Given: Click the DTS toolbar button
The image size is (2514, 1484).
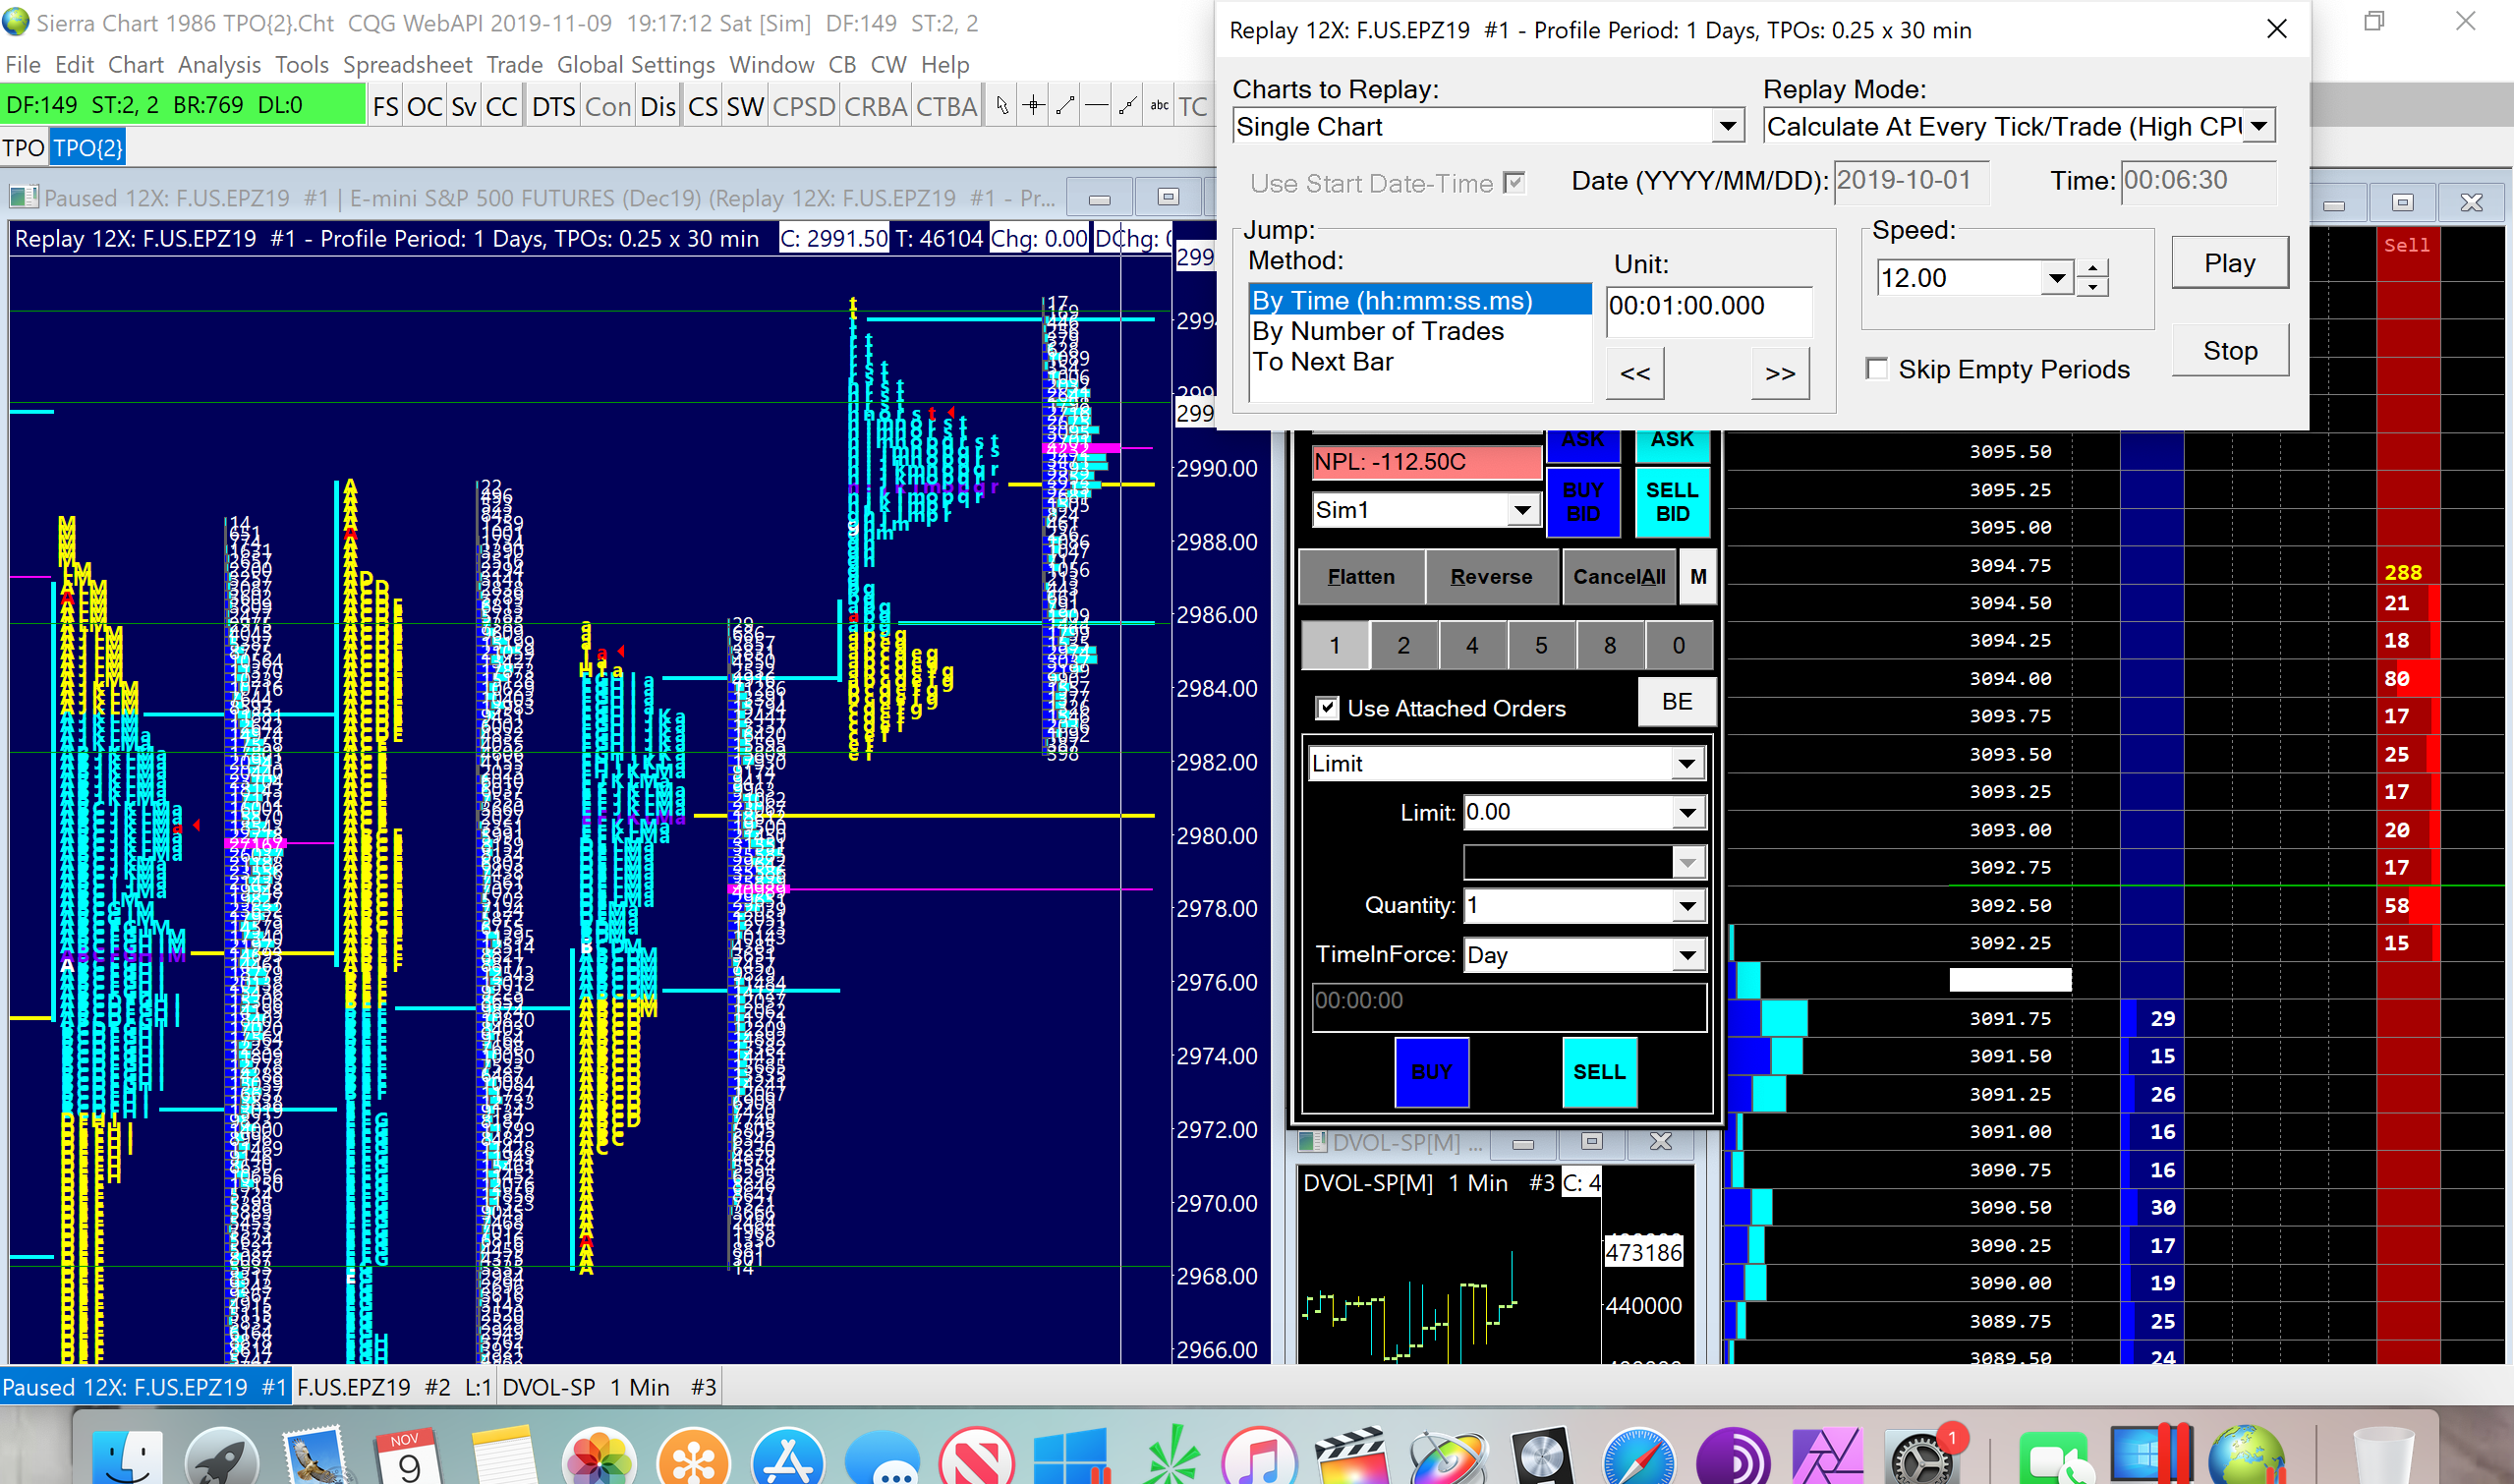Looking at the screenshot, I should (553, 106).
